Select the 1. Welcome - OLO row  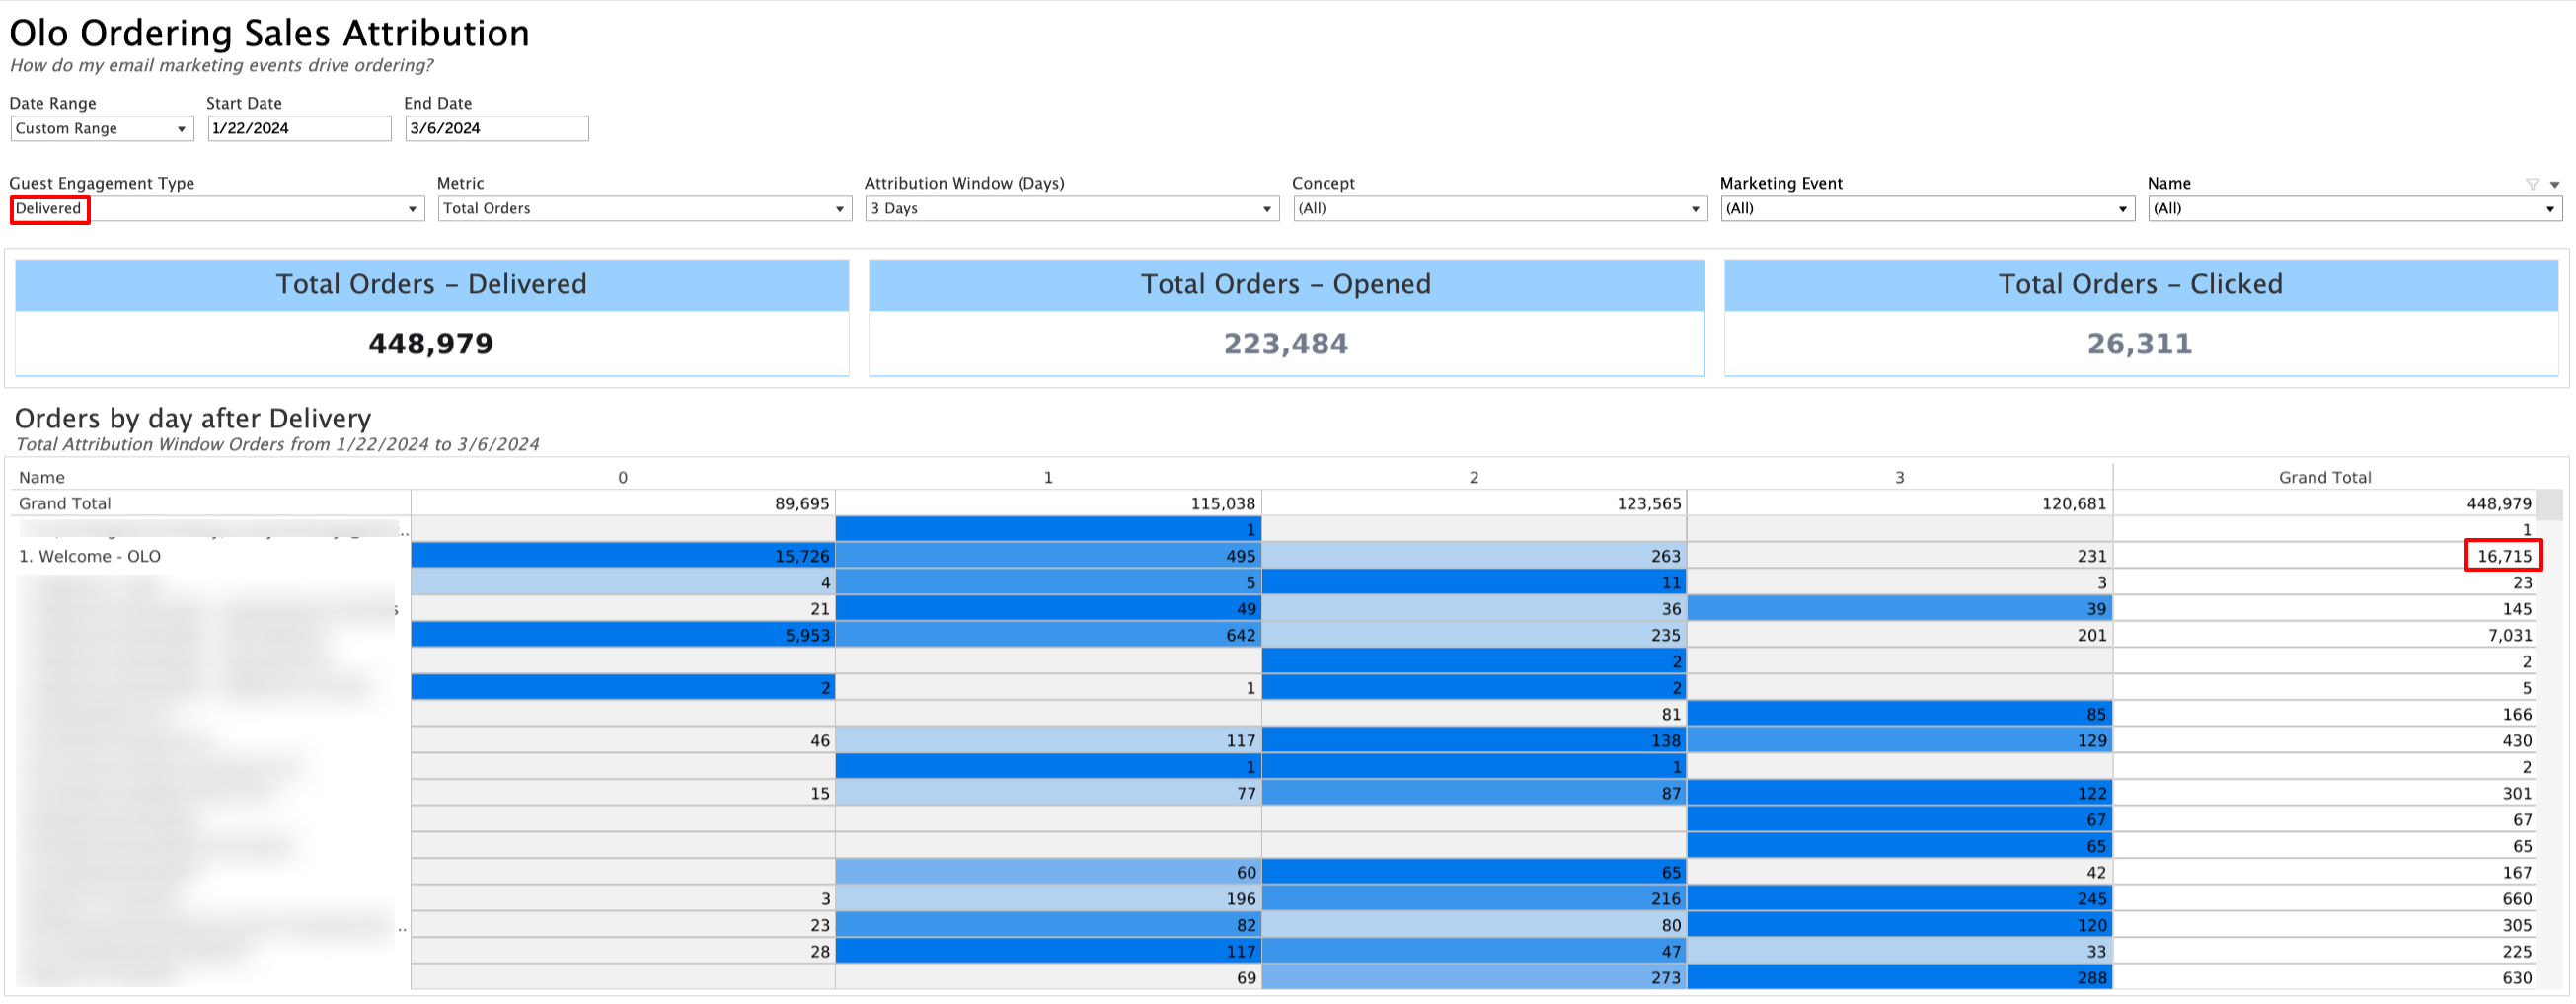[x=90, y=557]
